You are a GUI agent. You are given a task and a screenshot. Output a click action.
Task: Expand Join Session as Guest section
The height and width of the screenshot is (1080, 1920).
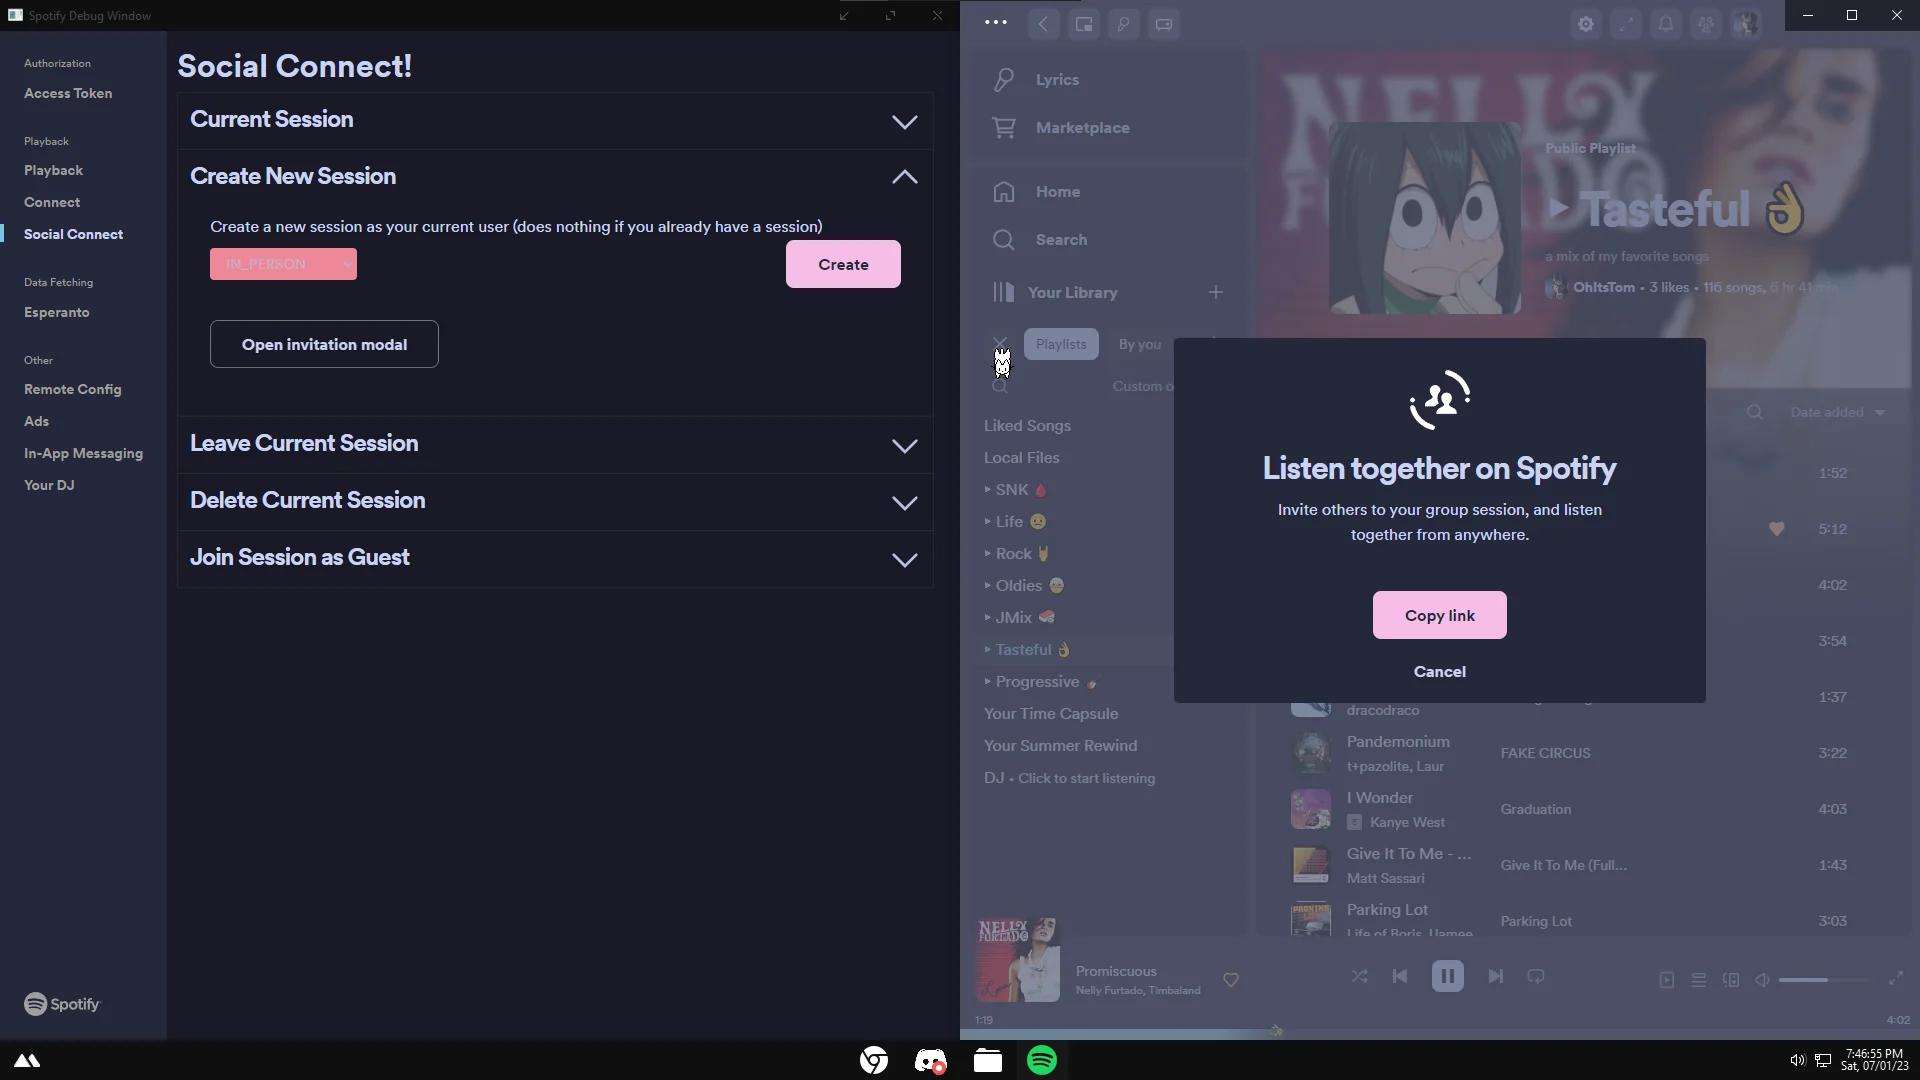click(x=904, y=559)
